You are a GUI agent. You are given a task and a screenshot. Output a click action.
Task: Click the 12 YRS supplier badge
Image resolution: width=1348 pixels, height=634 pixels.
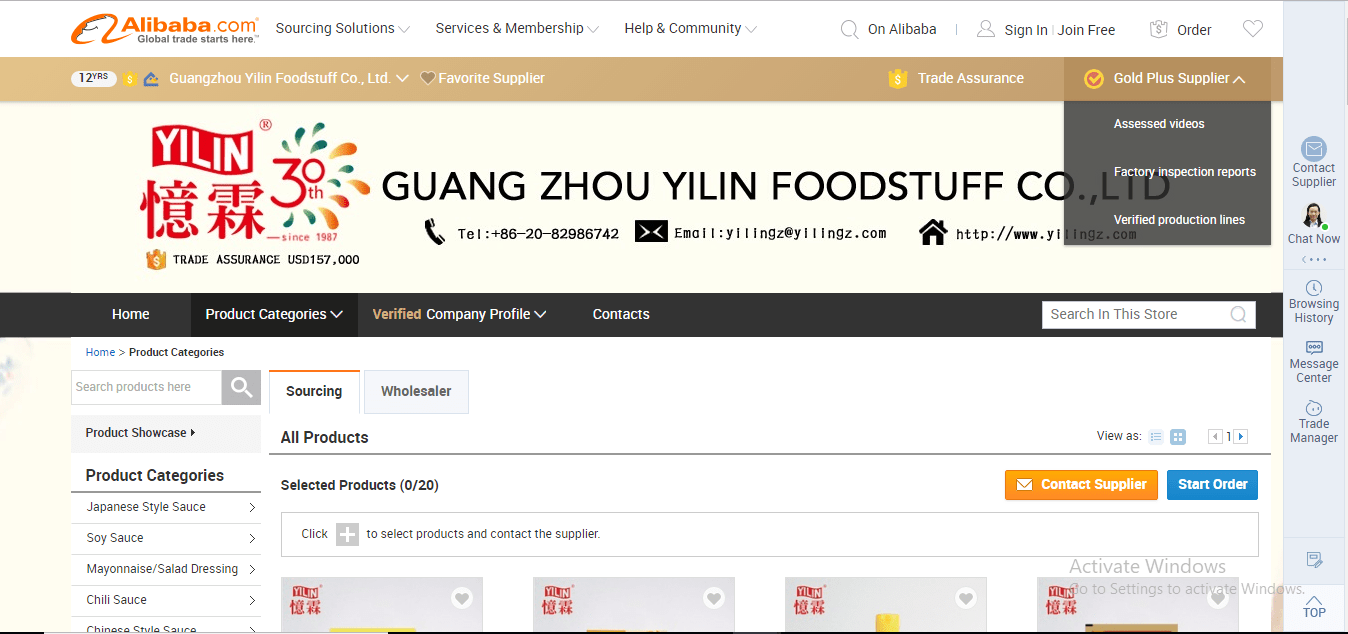pos(93,78)
